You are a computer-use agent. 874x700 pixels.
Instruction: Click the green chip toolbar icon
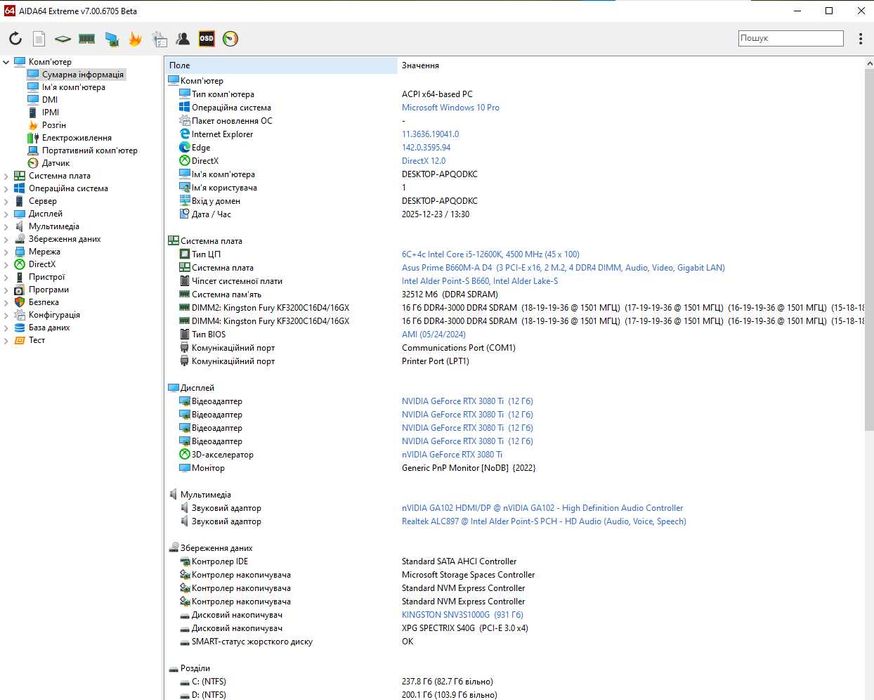[x=62, y=39]
